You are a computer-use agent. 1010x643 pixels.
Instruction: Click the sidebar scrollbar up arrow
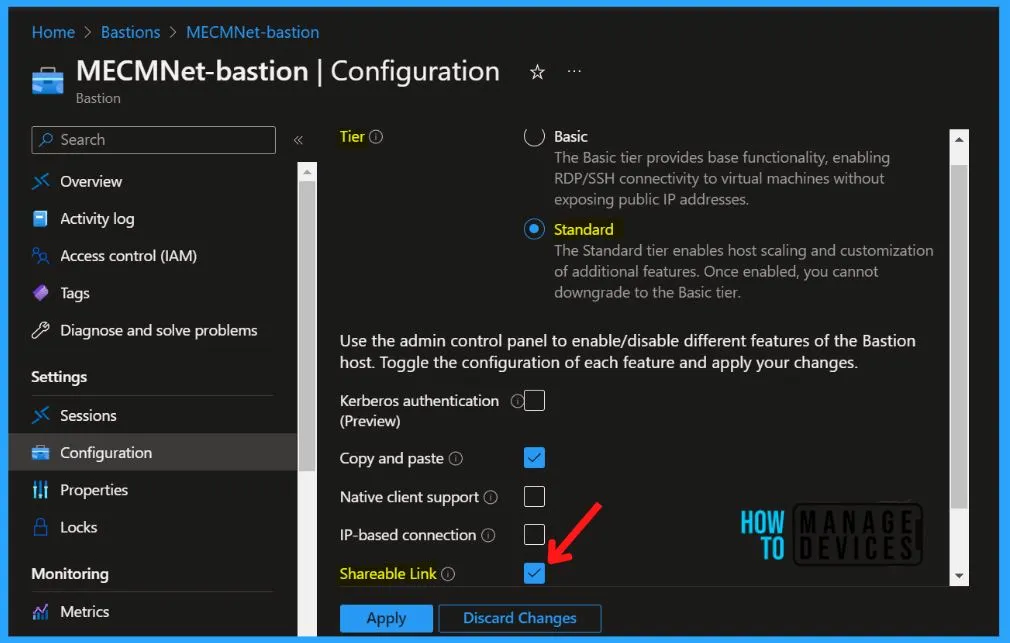pos(307,172)
